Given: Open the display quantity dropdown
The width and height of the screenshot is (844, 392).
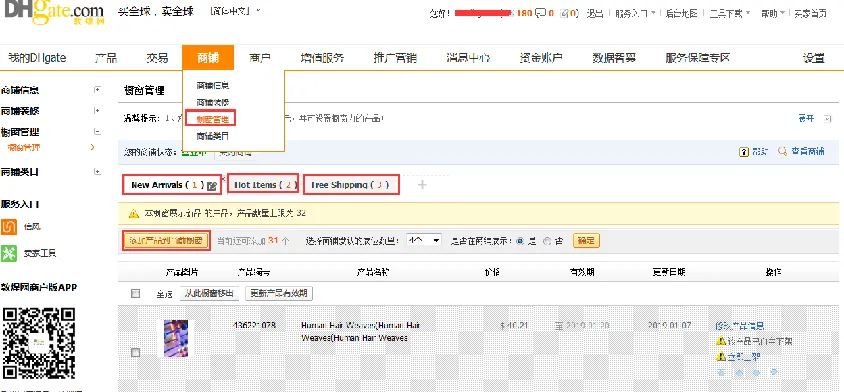Looking at the screenshot, I should tap(424, 241).
